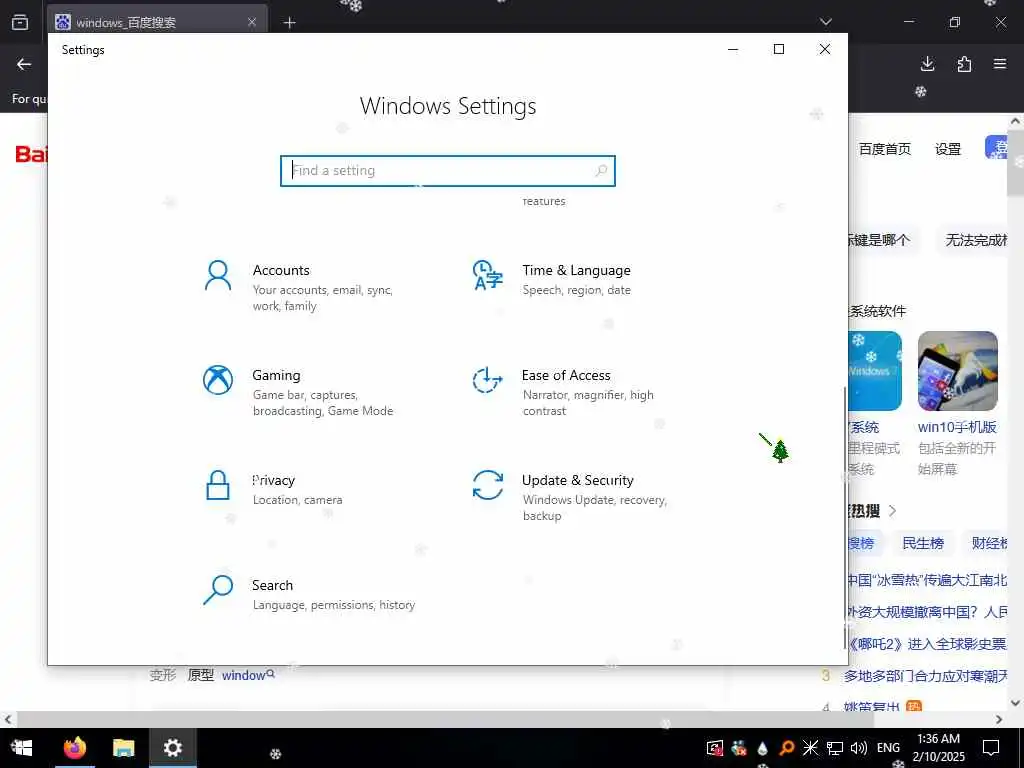Open the notification center icon
1024x768 pixels.
(991, 748)
